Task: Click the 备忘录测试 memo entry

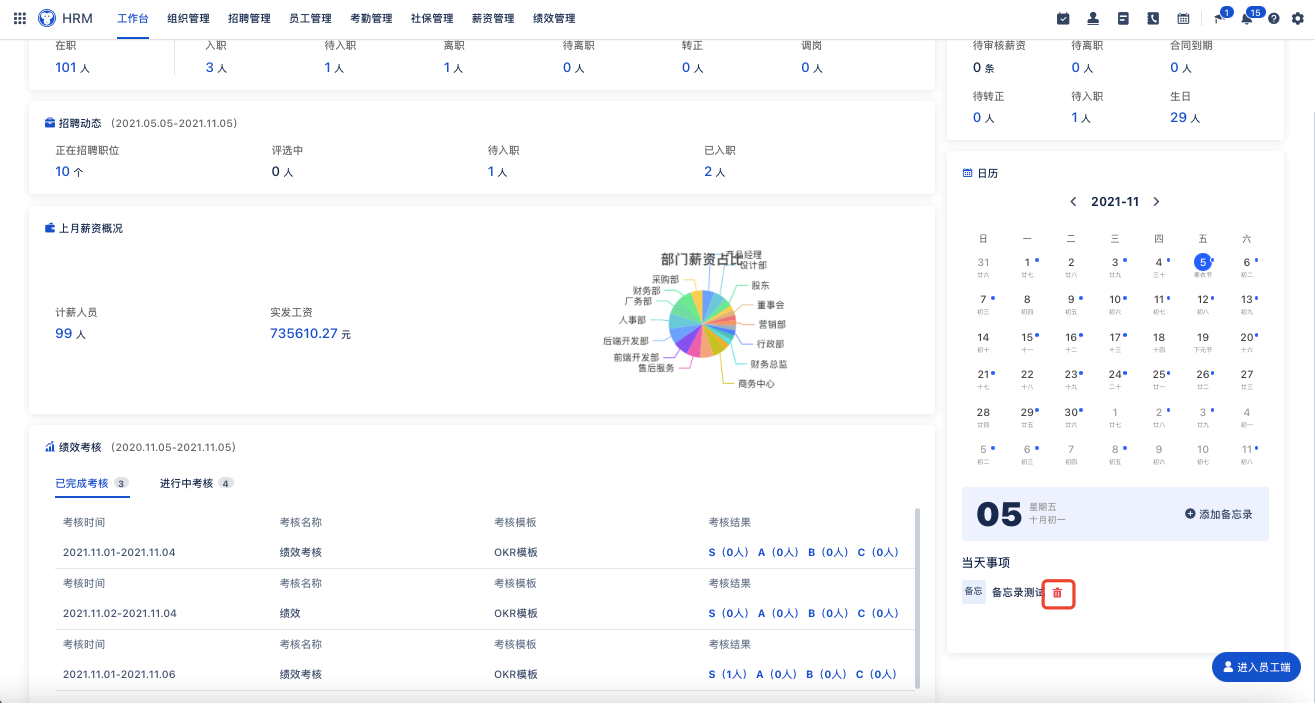Action: [1018, 592]
